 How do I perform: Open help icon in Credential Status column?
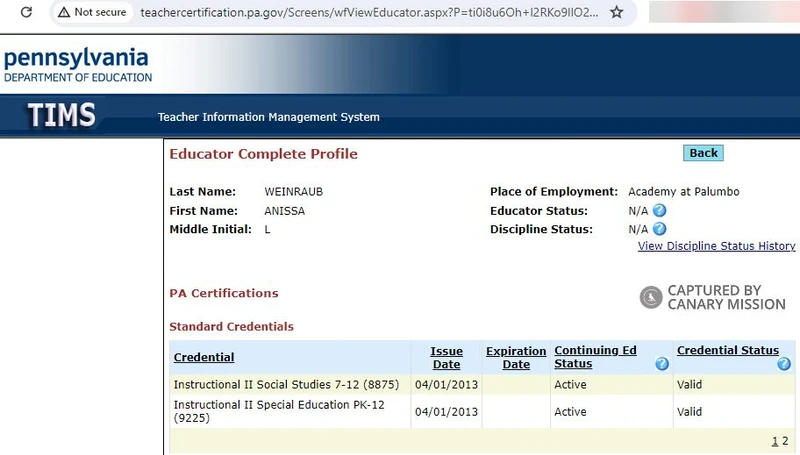pos(784,364)
